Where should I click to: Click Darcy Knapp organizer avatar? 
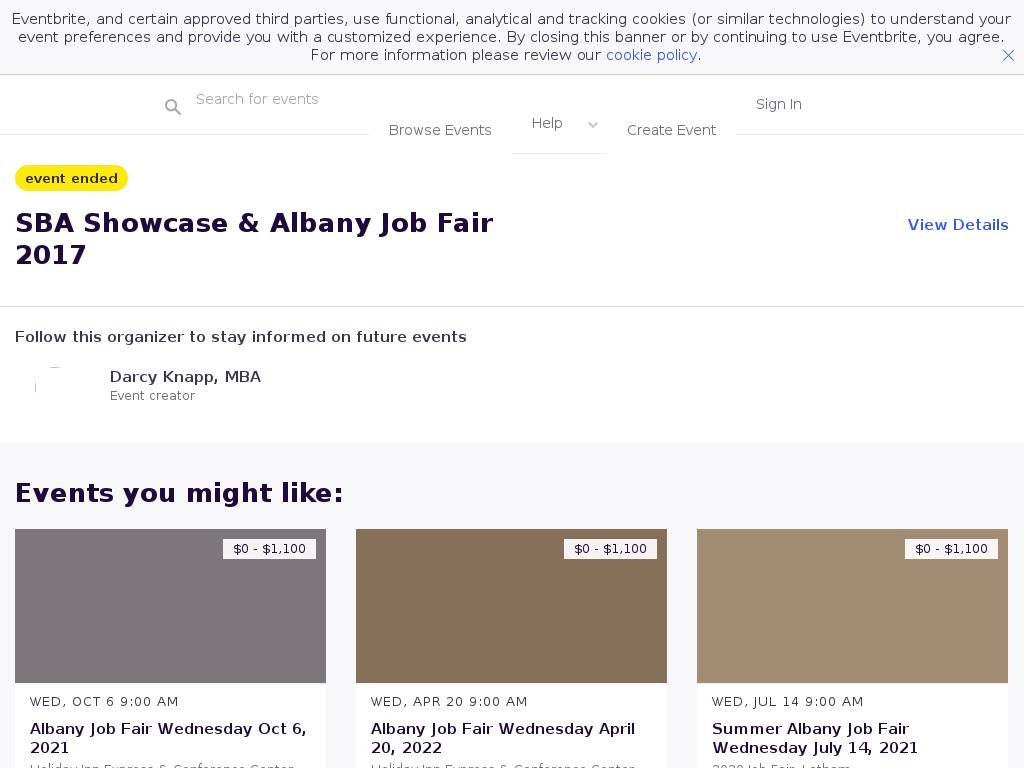pyautogui.click(x=54, y=386)
